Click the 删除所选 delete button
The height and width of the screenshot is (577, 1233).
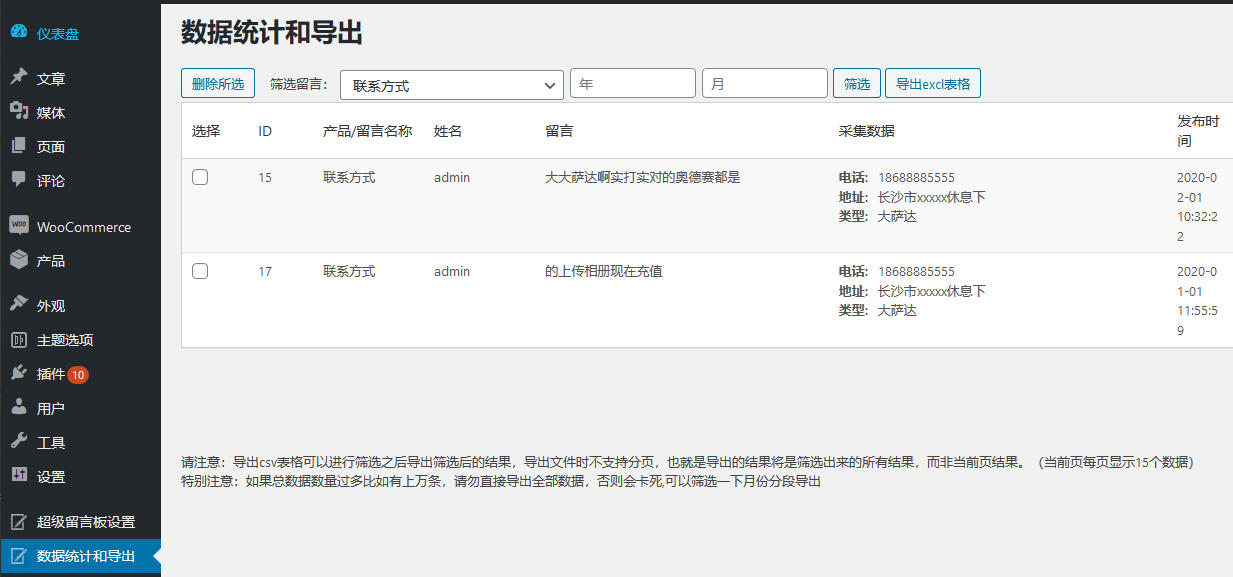(217, 83)
